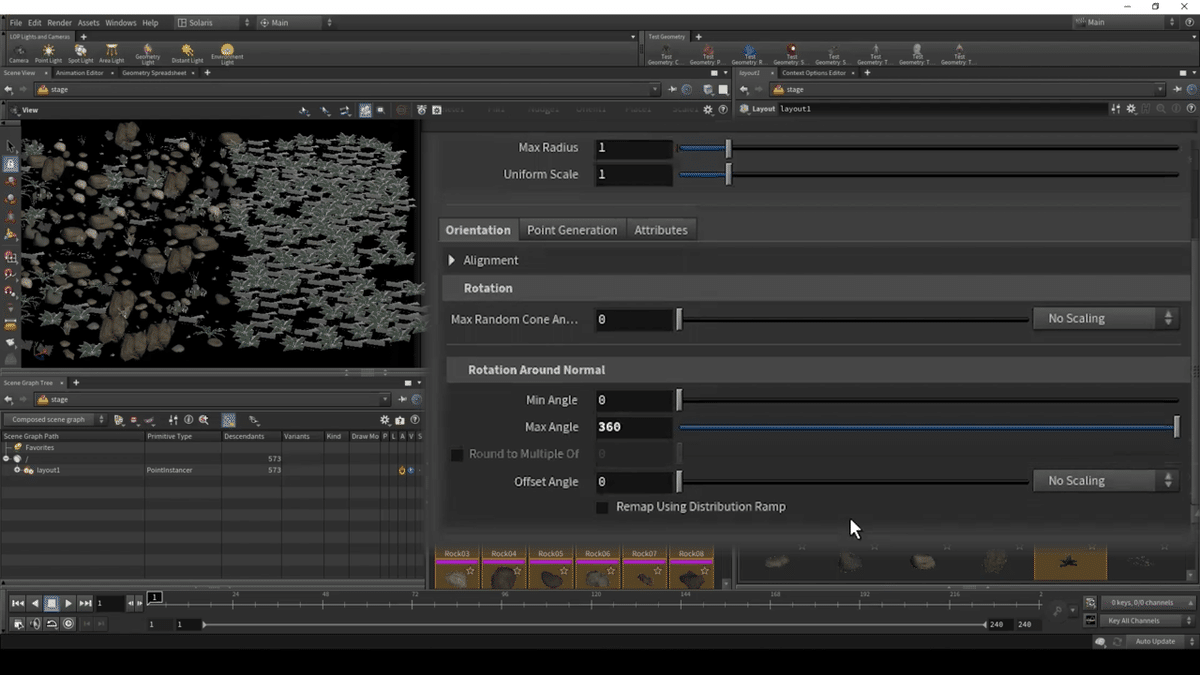Switch to the Point Generation tab

coord(572,230)
